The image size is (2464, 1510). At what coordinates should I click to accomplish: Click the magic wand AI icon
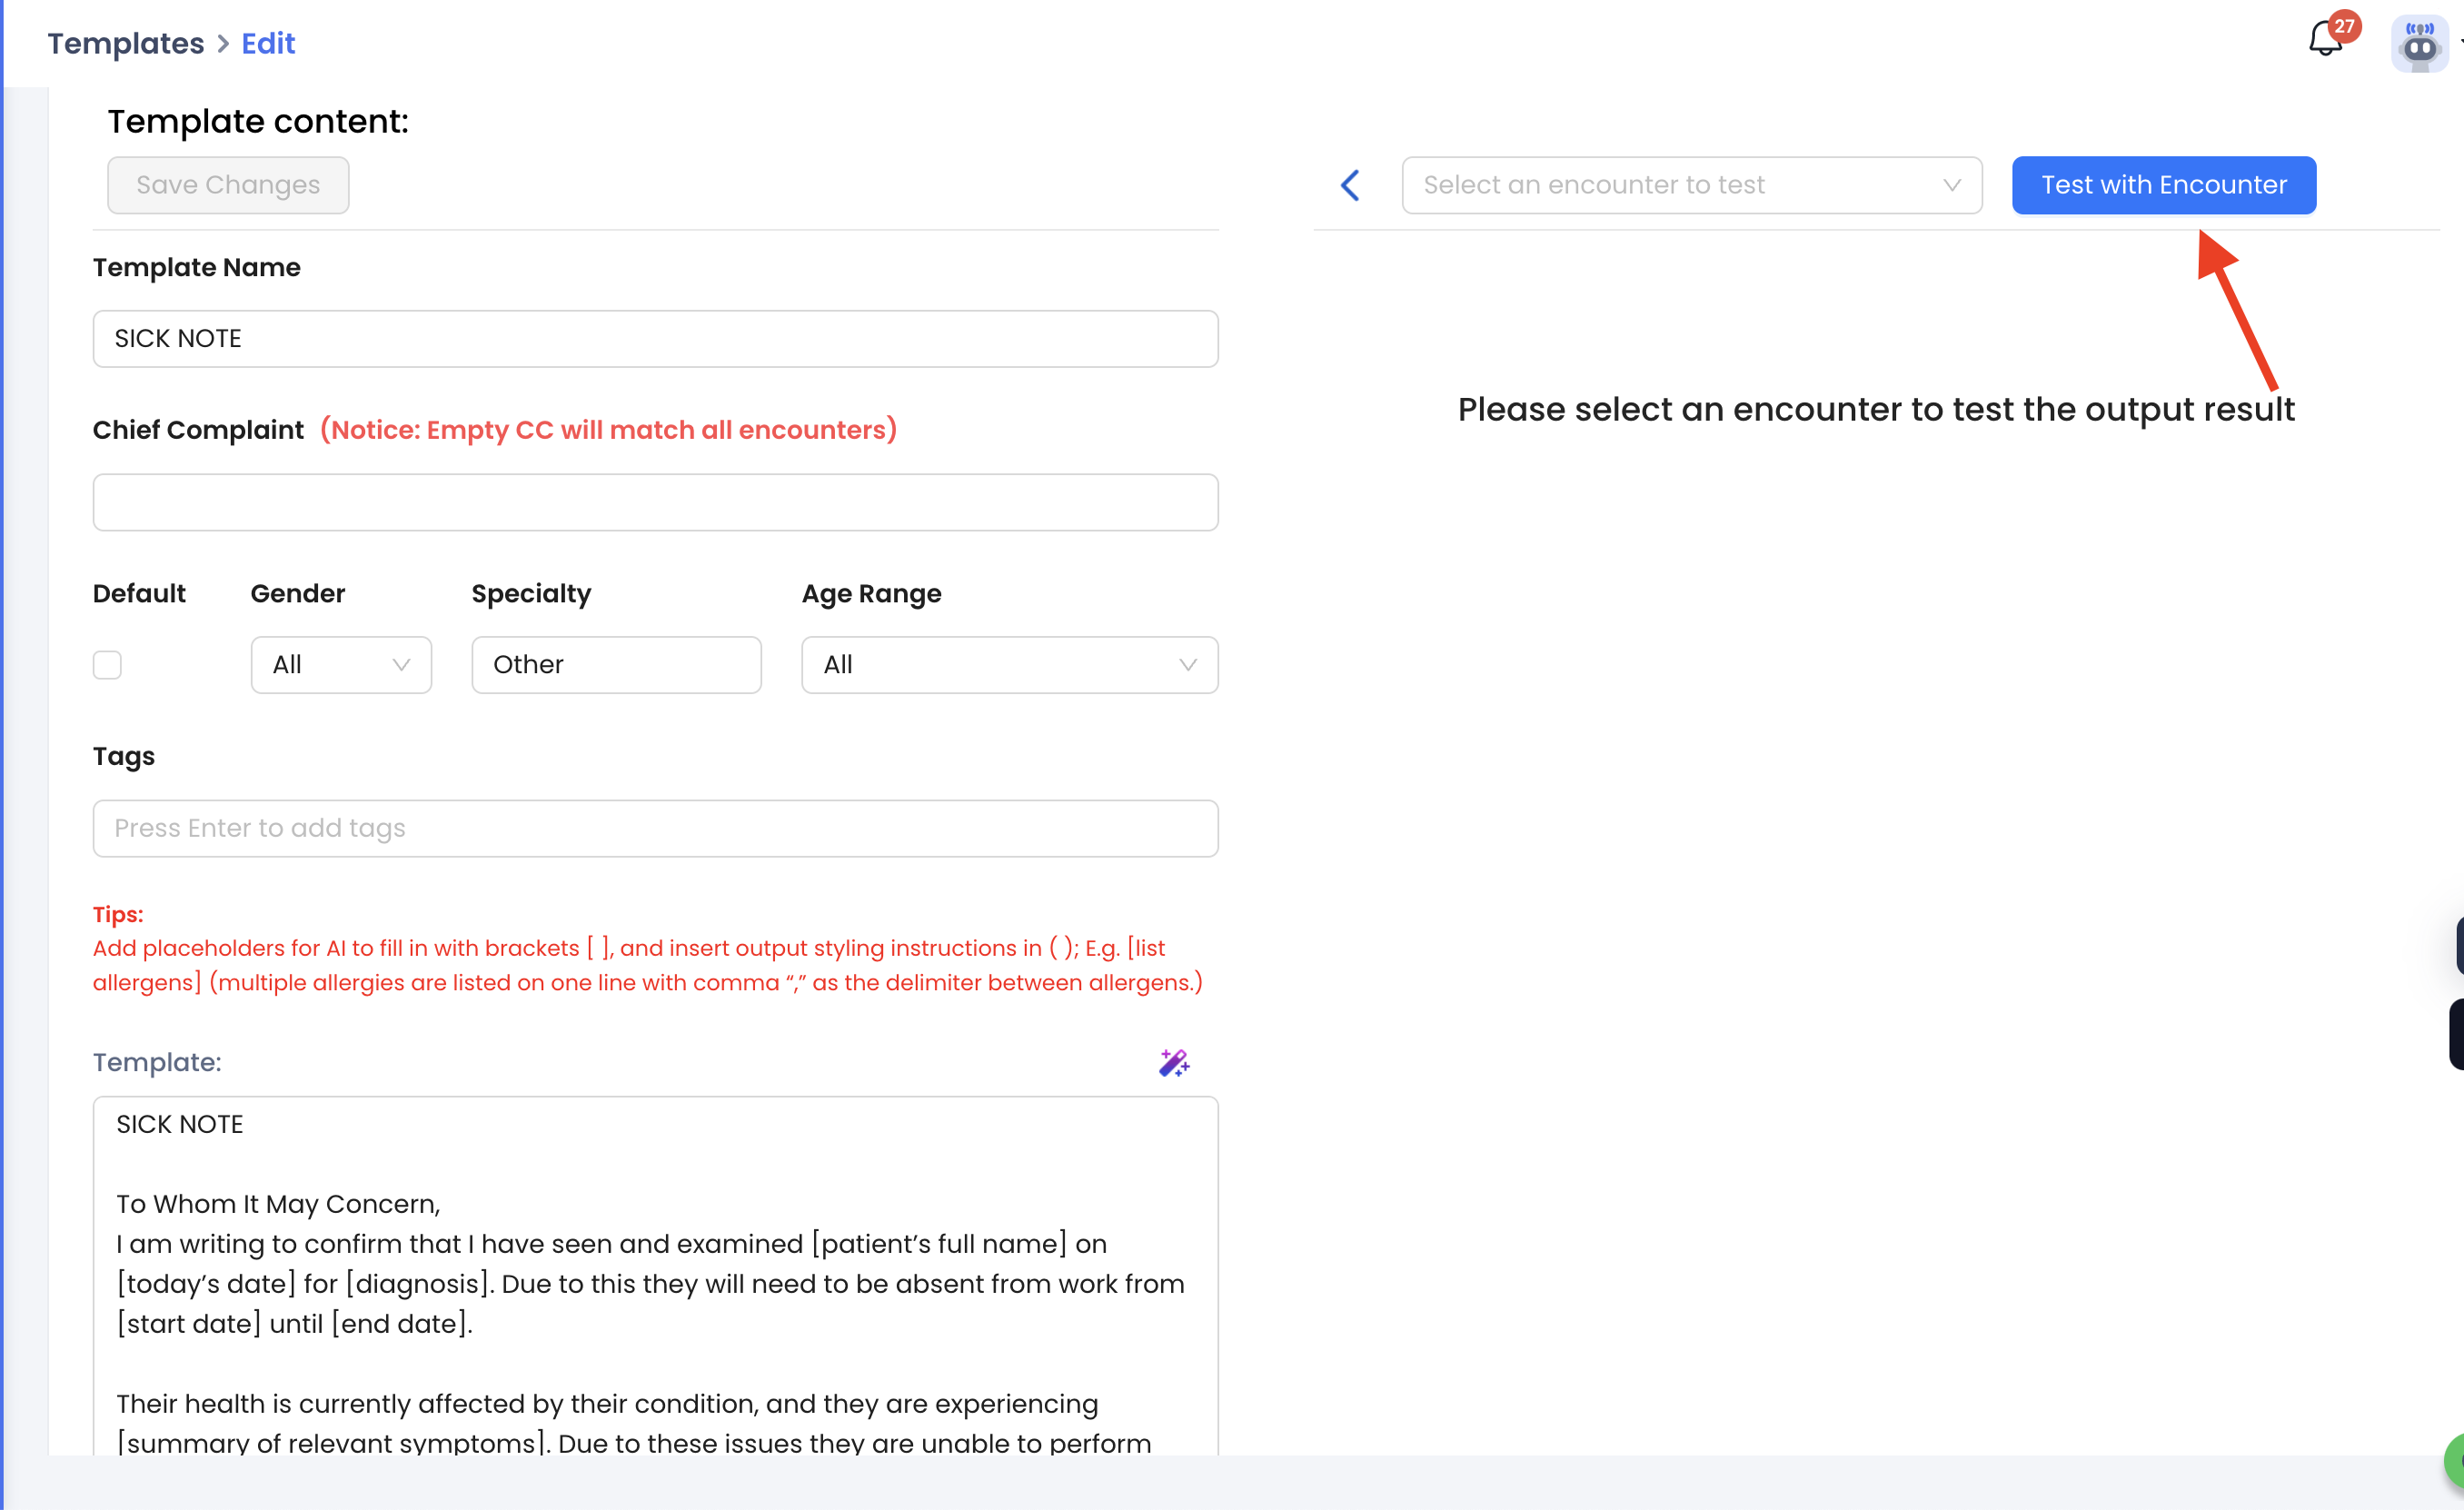[1174, 1062]
